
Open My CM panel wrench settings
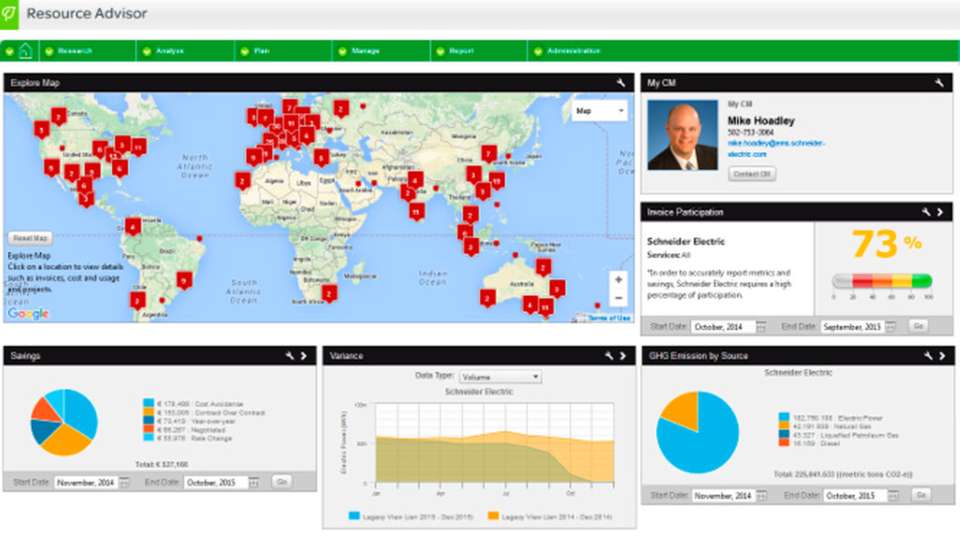tap(939, 83)
